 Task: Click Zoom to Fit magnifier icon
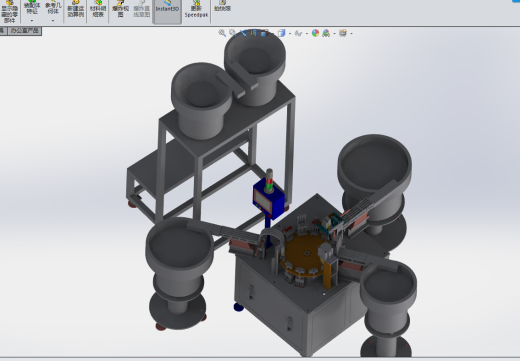222,33
